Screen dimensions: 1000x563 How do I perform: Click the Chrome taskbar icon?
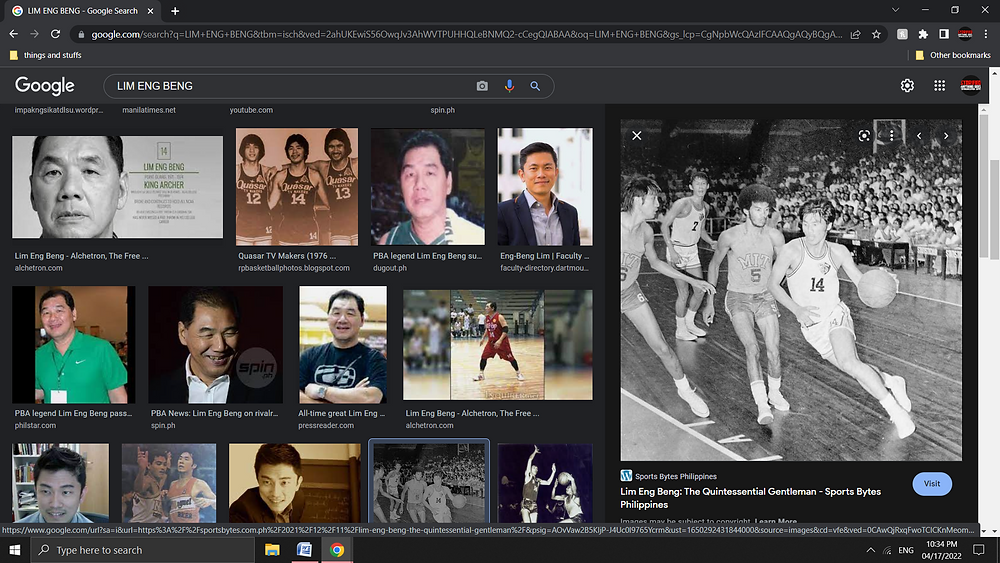click(x=337, y=550)
